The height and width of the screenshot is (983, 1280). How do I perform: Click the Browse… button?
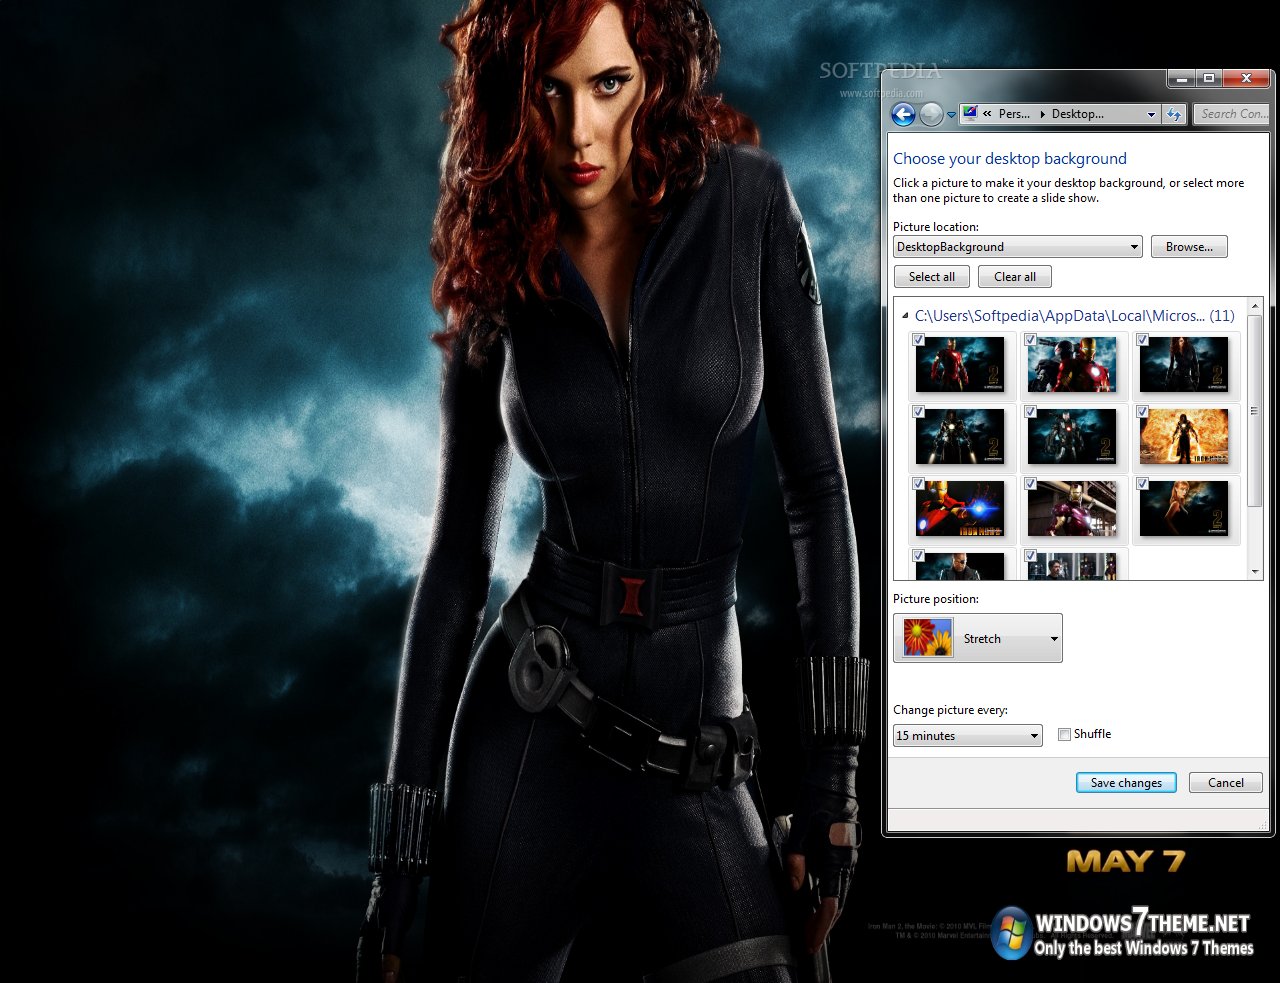pos(1189,247)
